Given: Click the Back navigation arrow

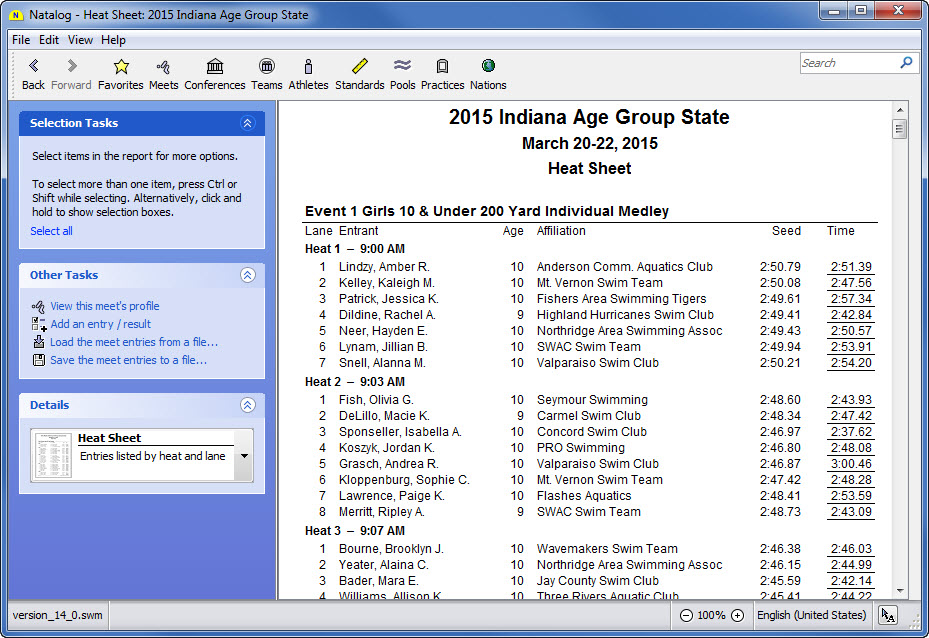Looking at the screenshot, I should (33, 67).
